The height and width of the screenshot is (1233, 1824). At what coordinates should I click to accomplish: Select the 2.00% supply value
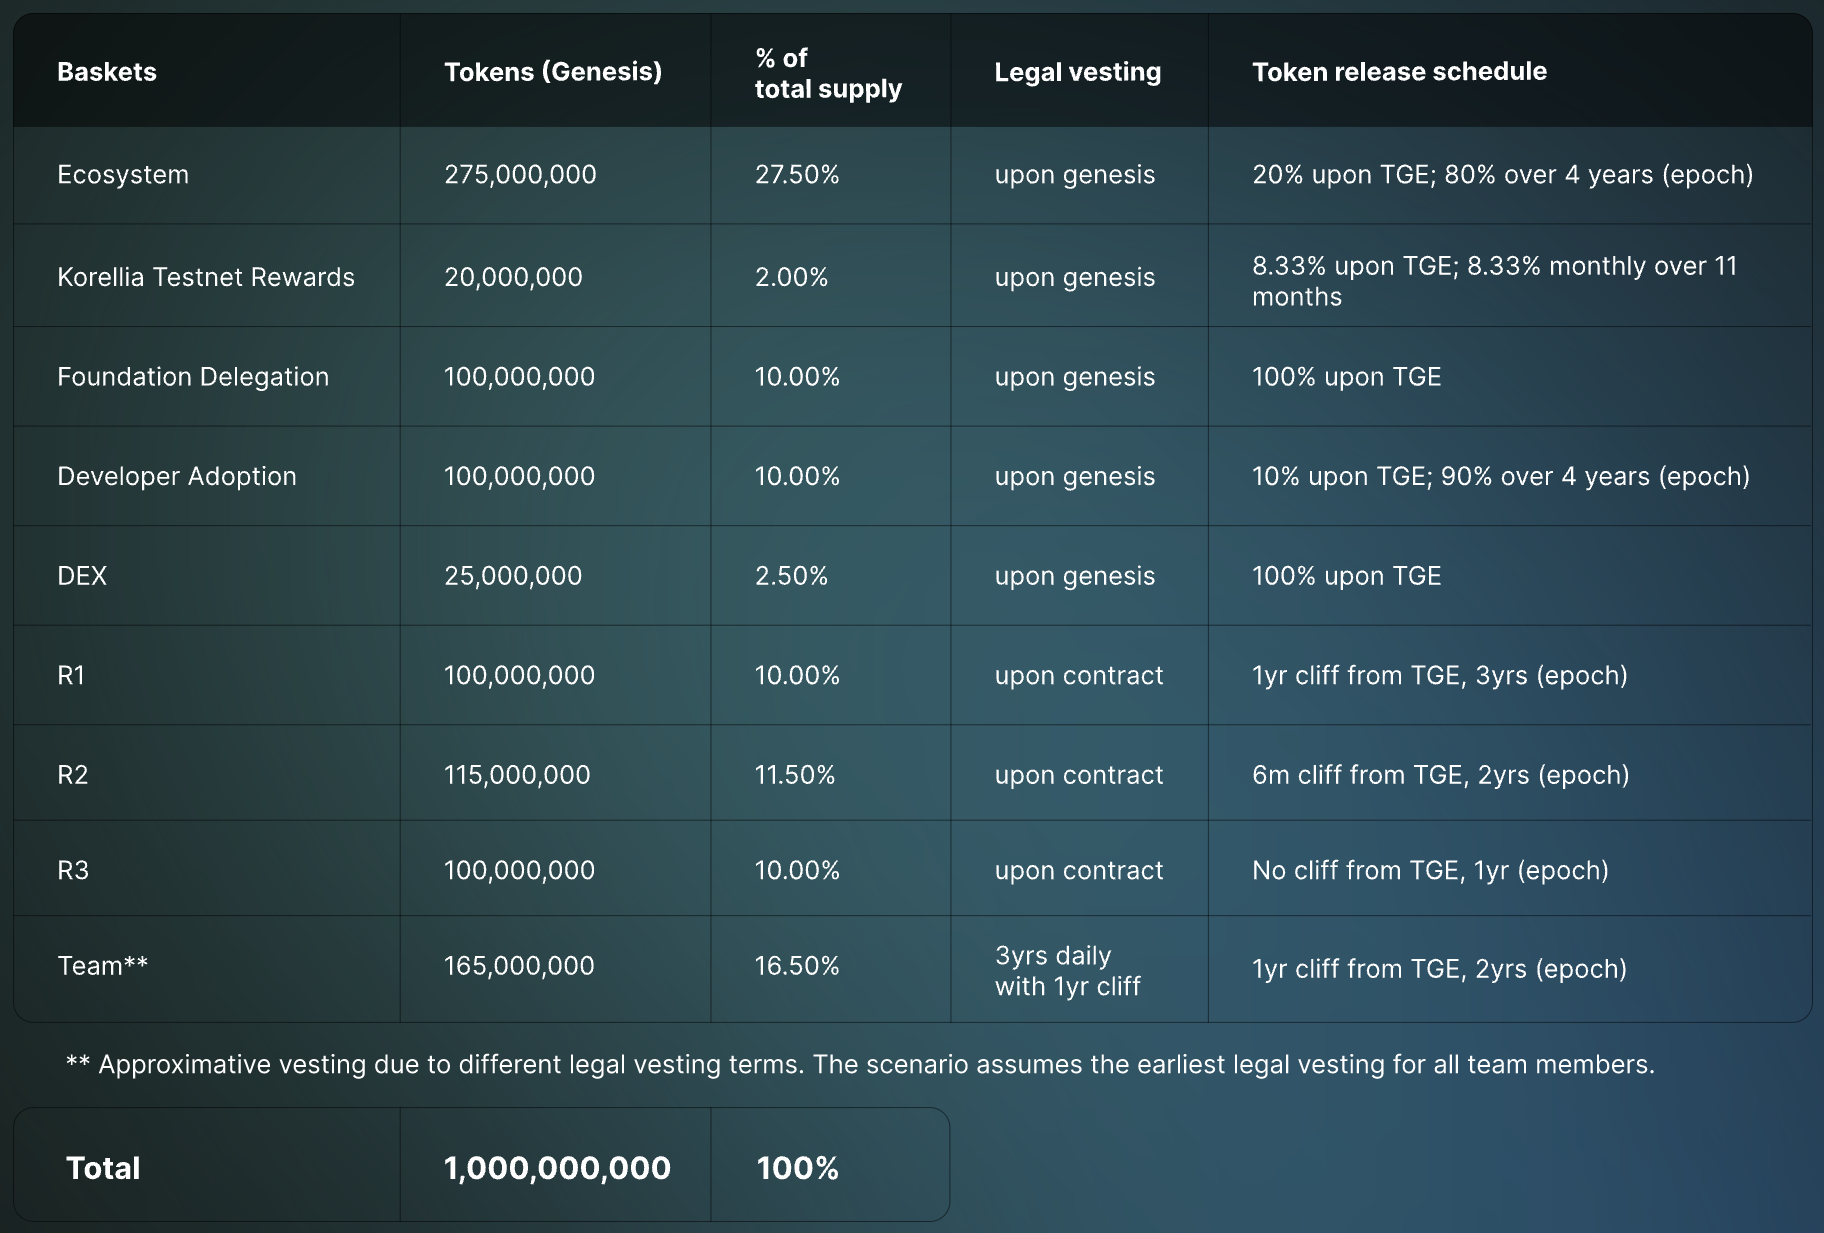[x=791, y=277]
